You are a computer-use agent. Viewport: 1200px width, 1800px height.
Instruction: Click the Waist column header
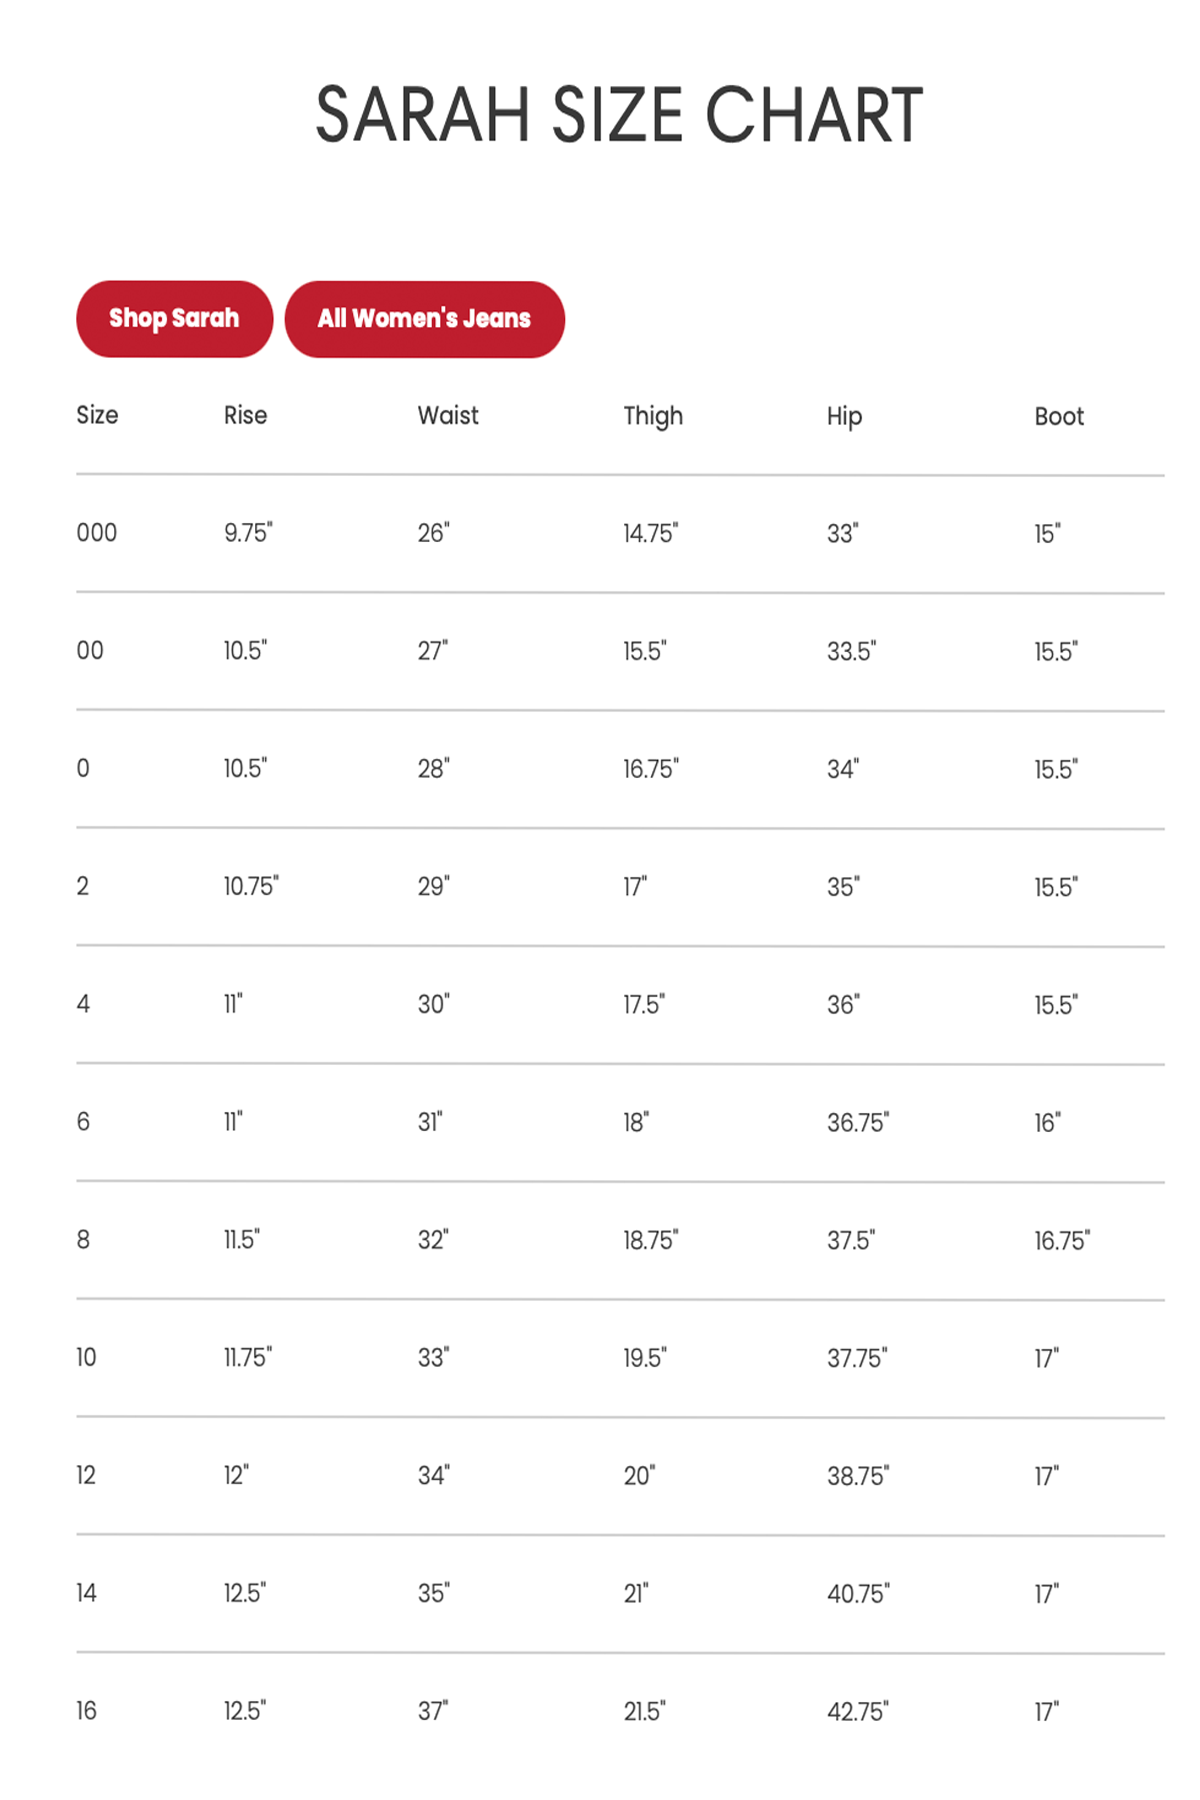point(448,415)
